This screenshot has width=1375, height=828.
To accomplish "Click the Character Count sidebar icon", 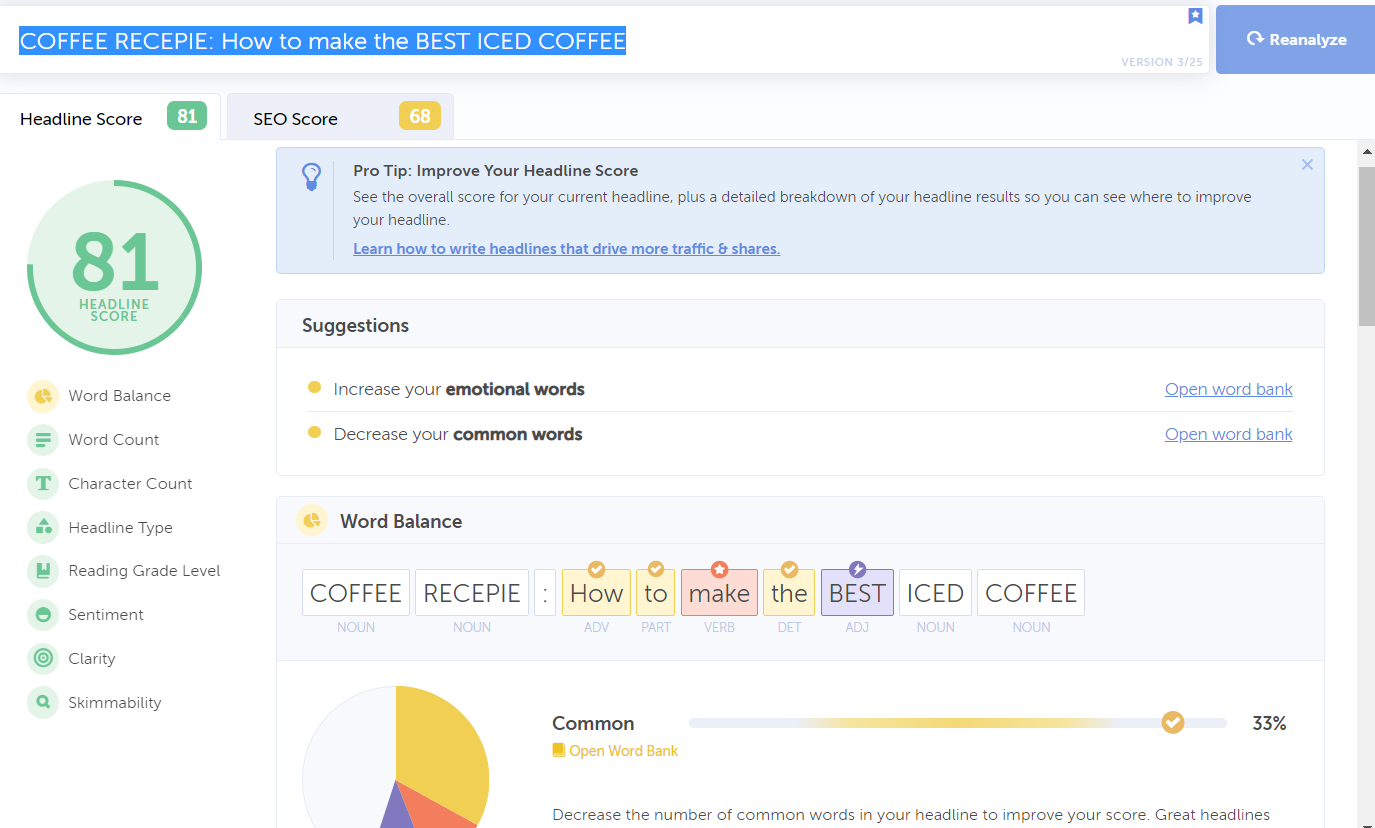I will coord(43,484).
